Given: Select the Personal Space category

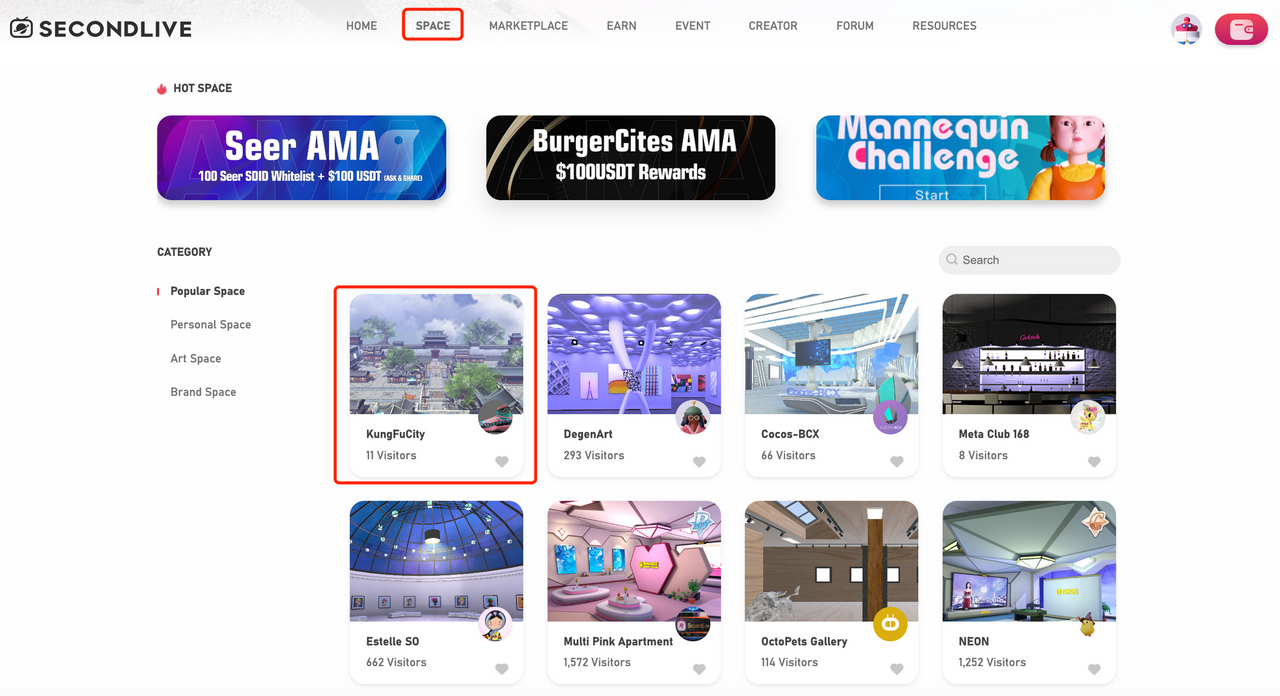Looking at the screenshot, I should 210,325.
